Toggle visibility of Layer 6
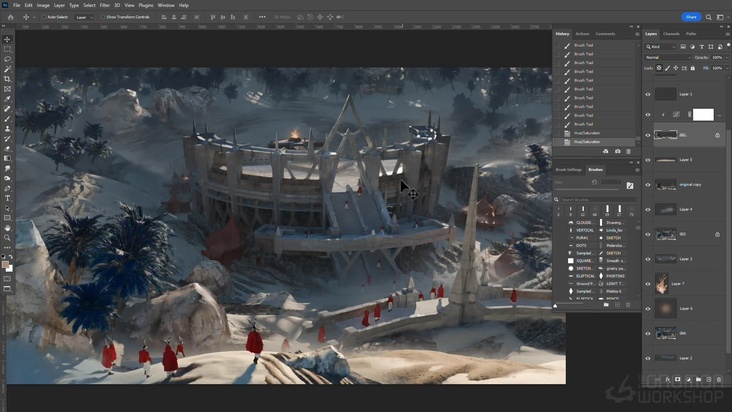Image resolution: width=732 pixels, height=412 pixels. (x=648, y=308)
